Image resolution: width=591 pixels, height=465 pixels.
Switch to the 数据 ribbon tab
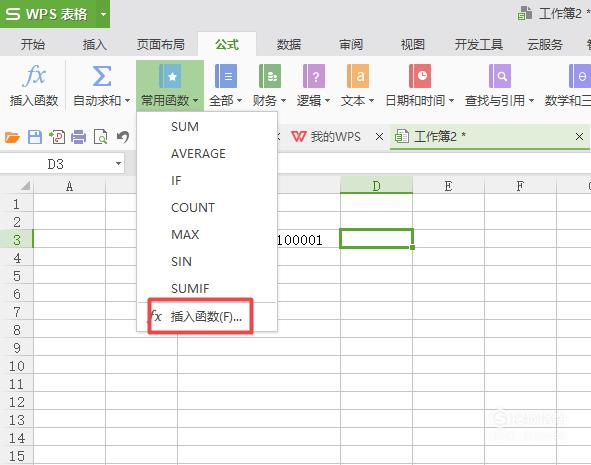click(289, 44)
